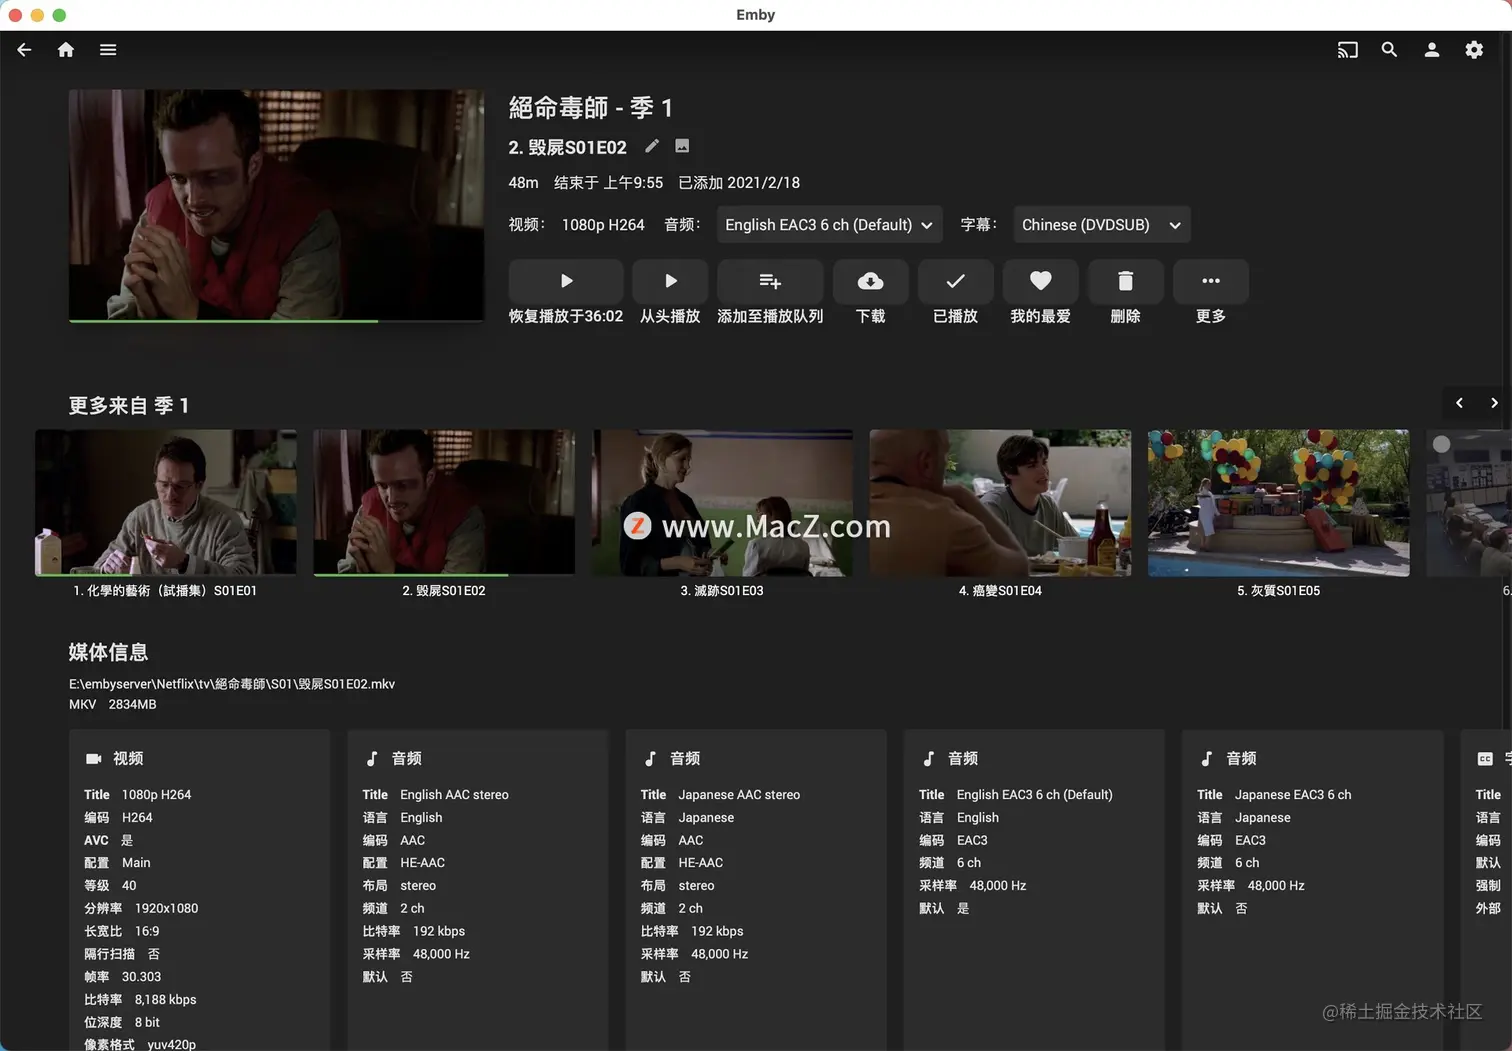Click 添加至播放队列 to queue episode
The width and height of the screenshot is (1512, 1051).
(x=770, y=281)
